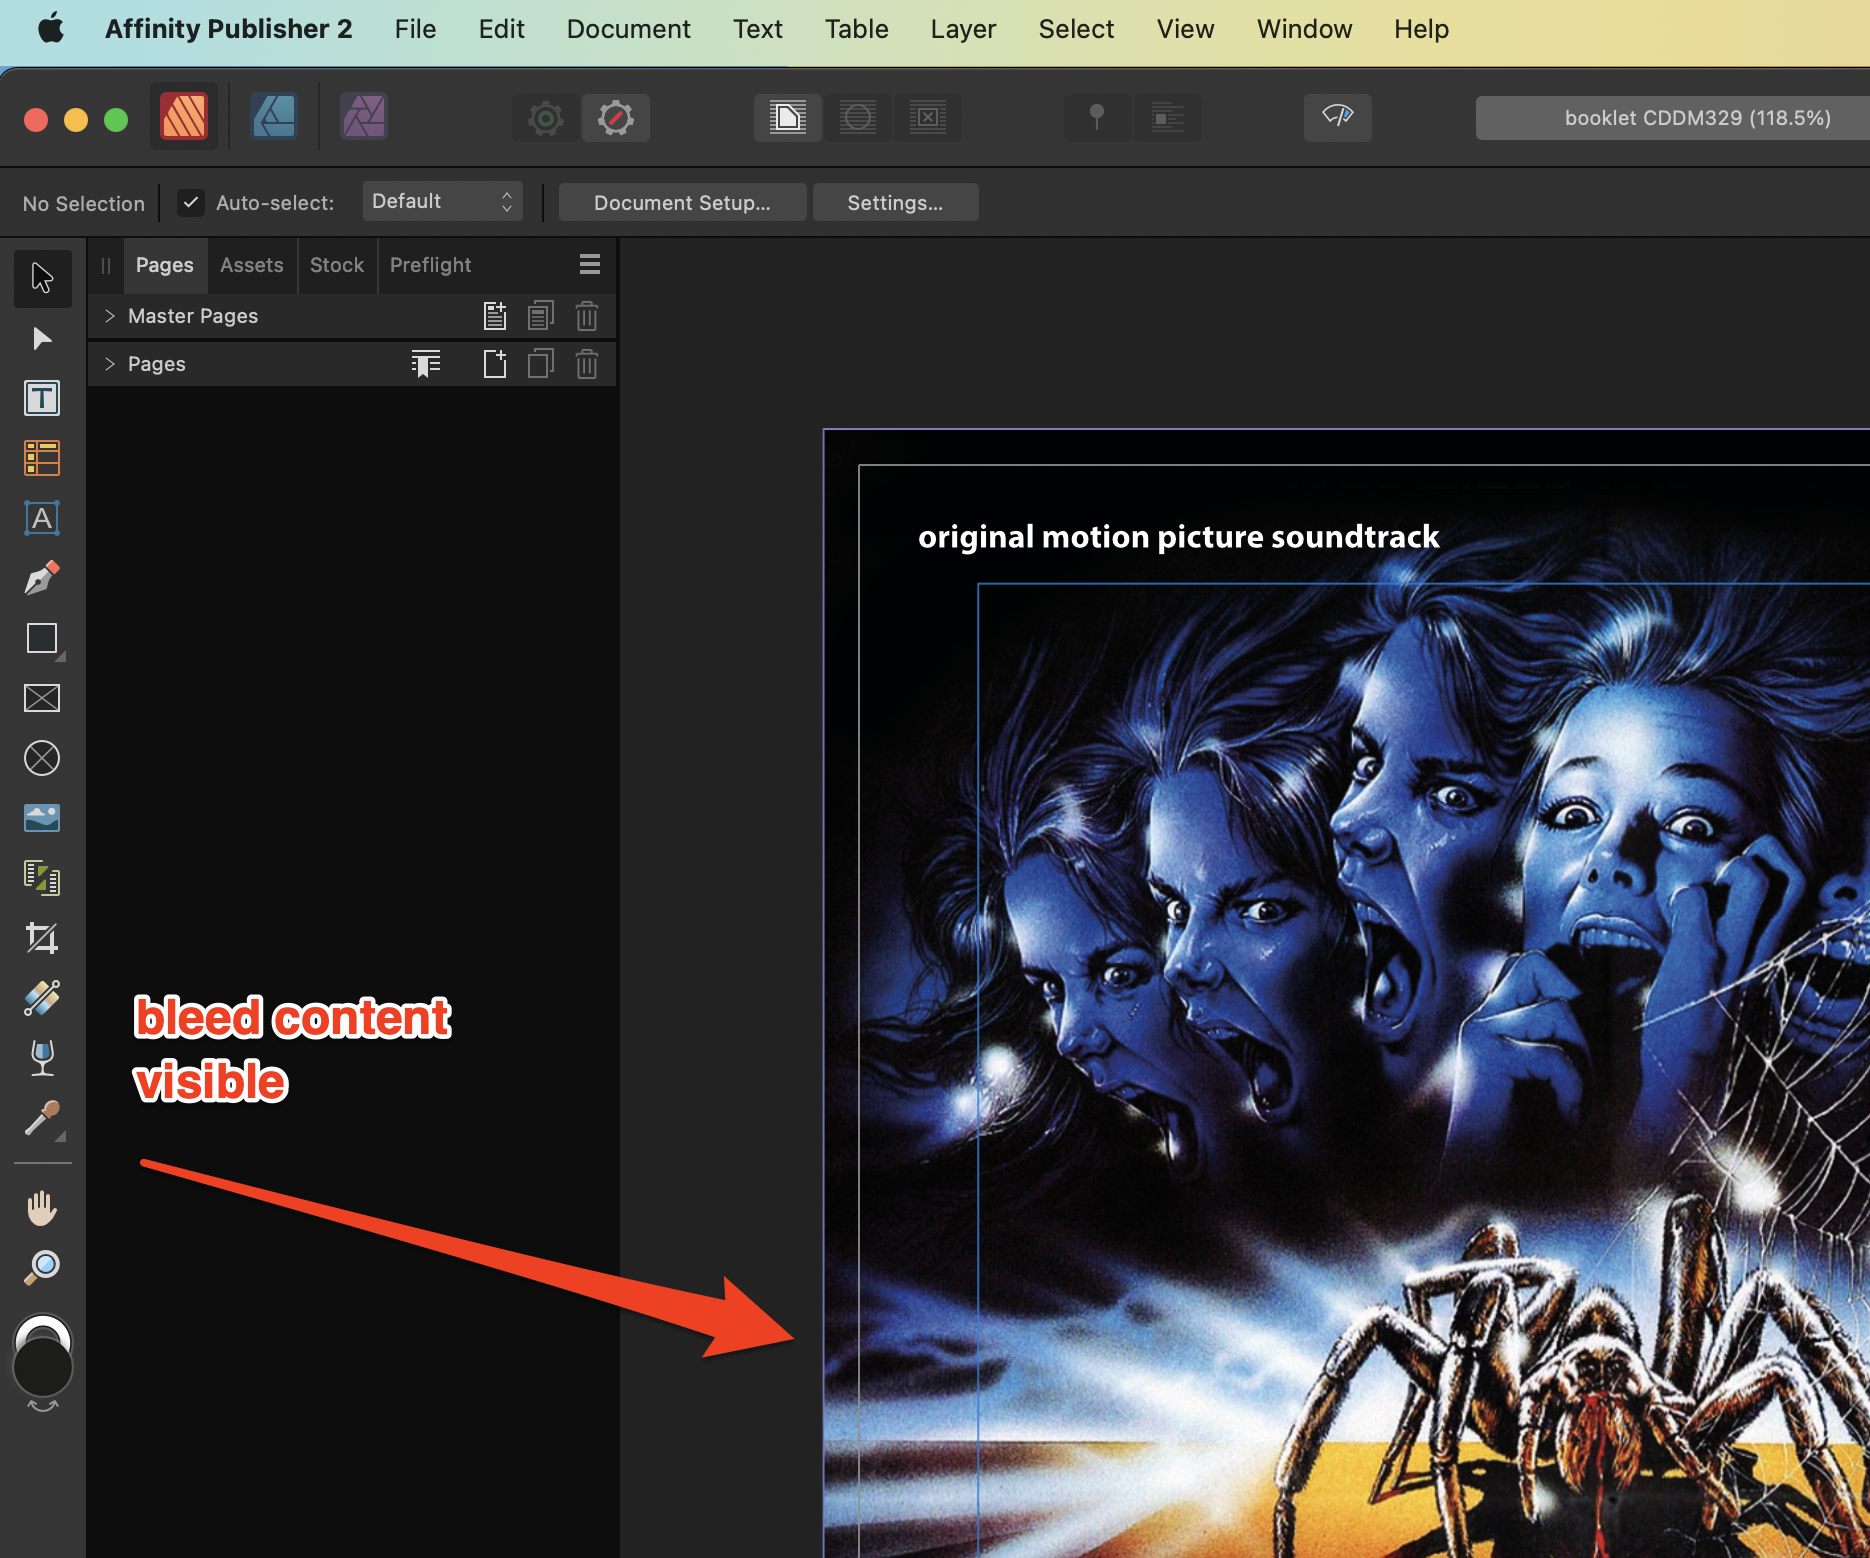Expand the Master Pages section
Viewport: 1870px width, 1558px height.
[110, 316]
